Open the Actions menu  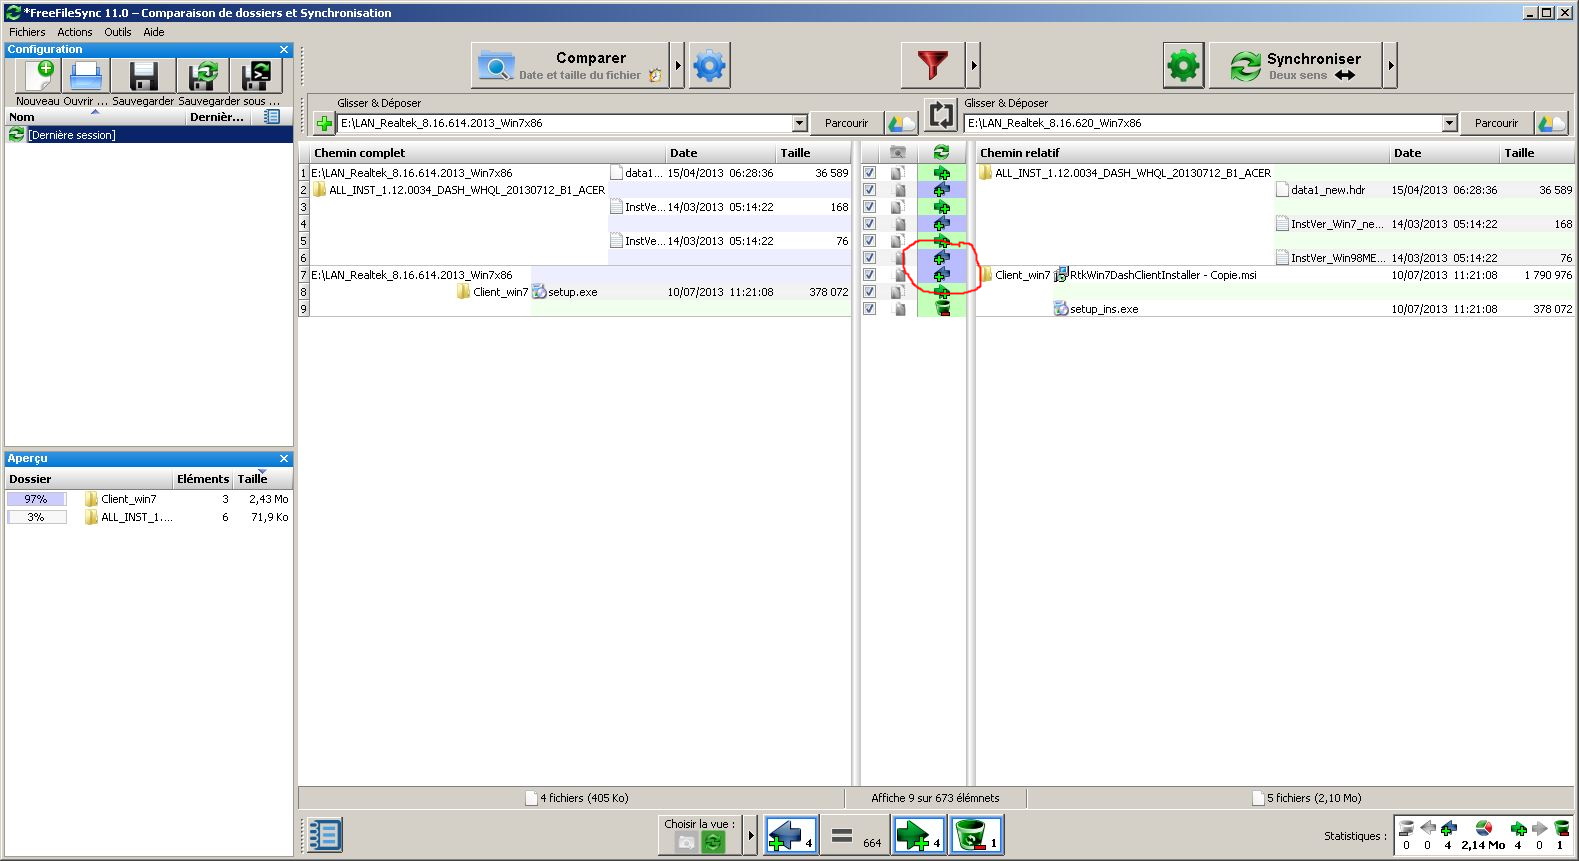coord(75,32)
